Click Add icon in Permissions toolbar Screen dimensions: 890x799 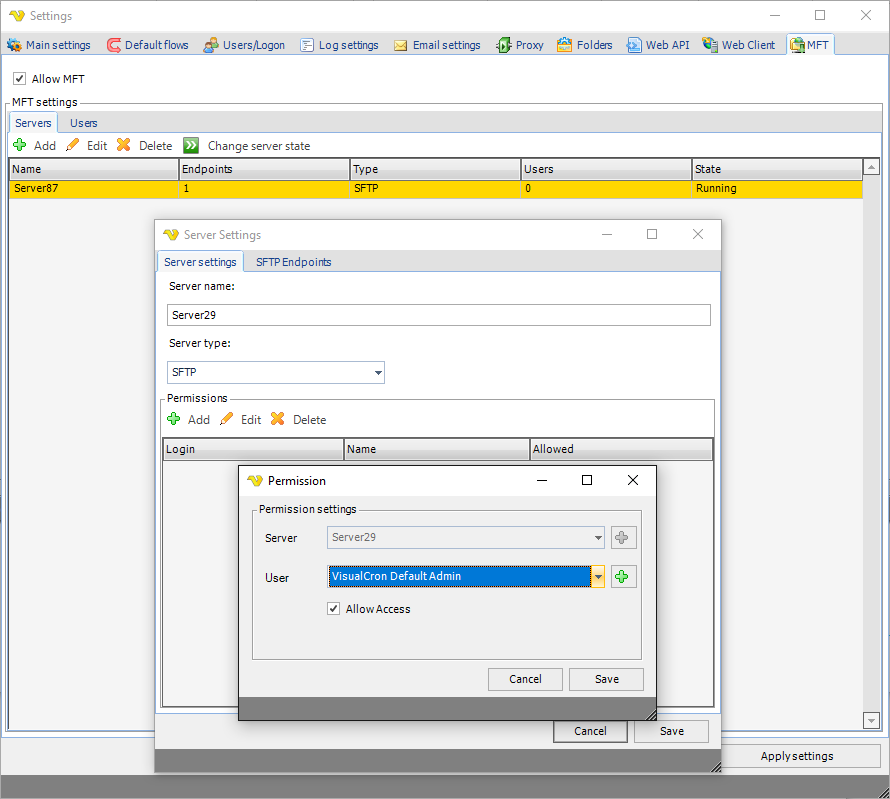click(174, 420)
